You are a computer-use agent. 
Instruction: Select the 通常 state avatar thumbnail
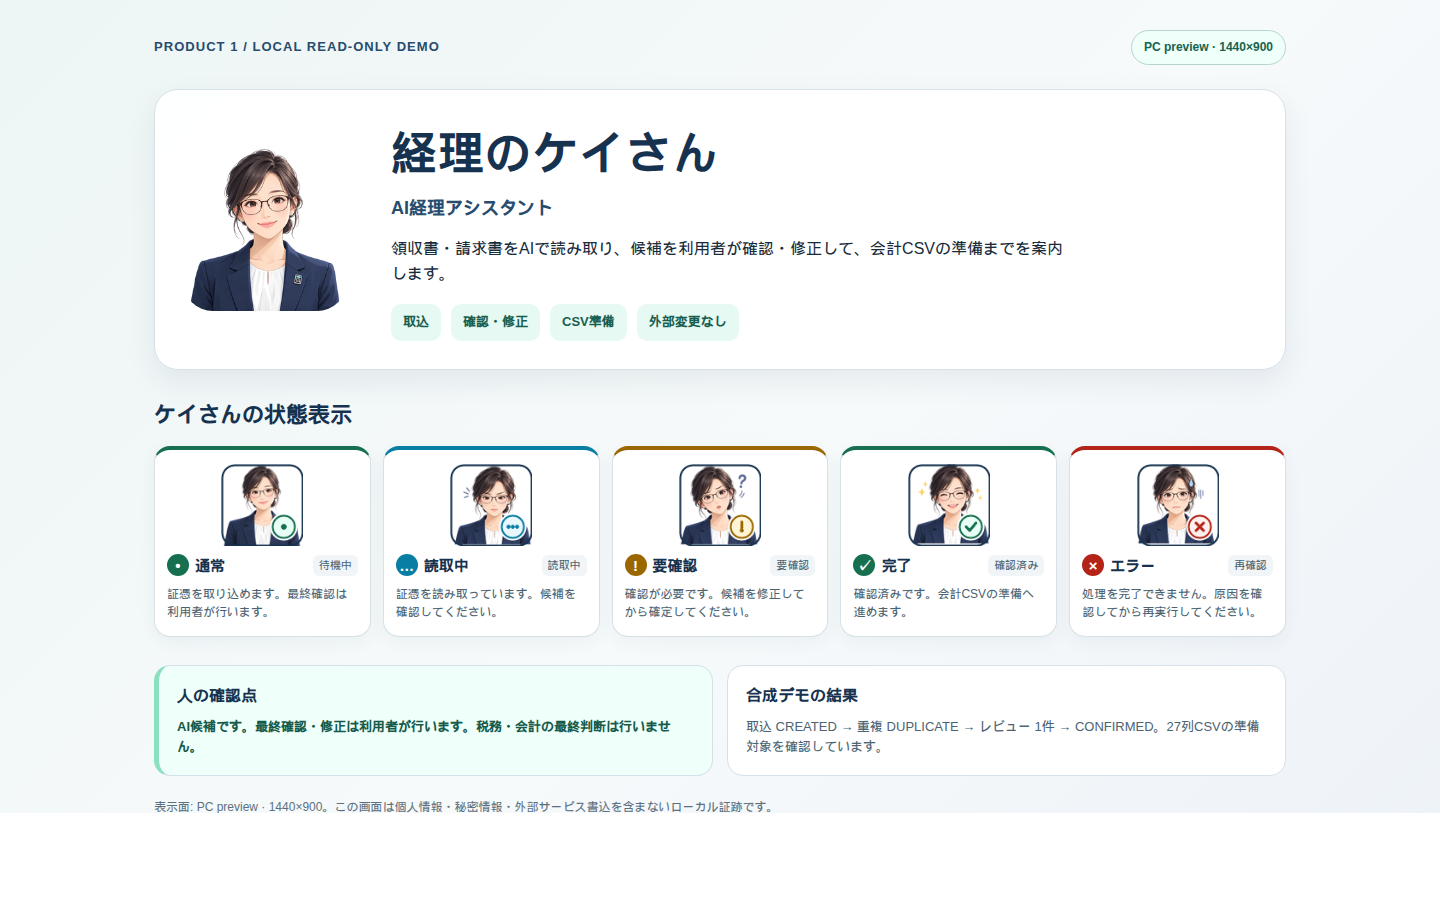pyautogui.click(x=262, y=505)
